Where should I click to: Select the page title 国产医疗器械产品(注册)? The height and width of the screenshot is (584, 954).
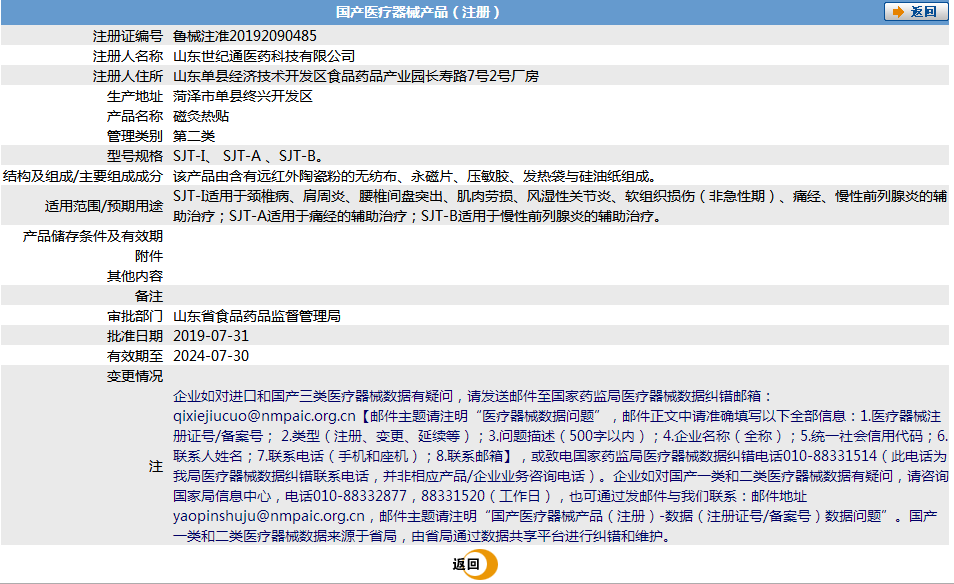tap(417, 12)
